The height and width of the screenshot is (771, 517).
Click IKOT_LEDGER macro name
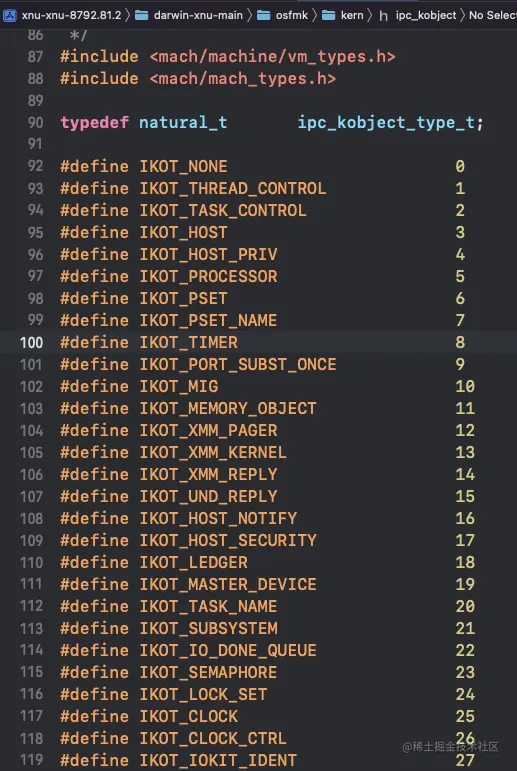[x=193, y=563]
